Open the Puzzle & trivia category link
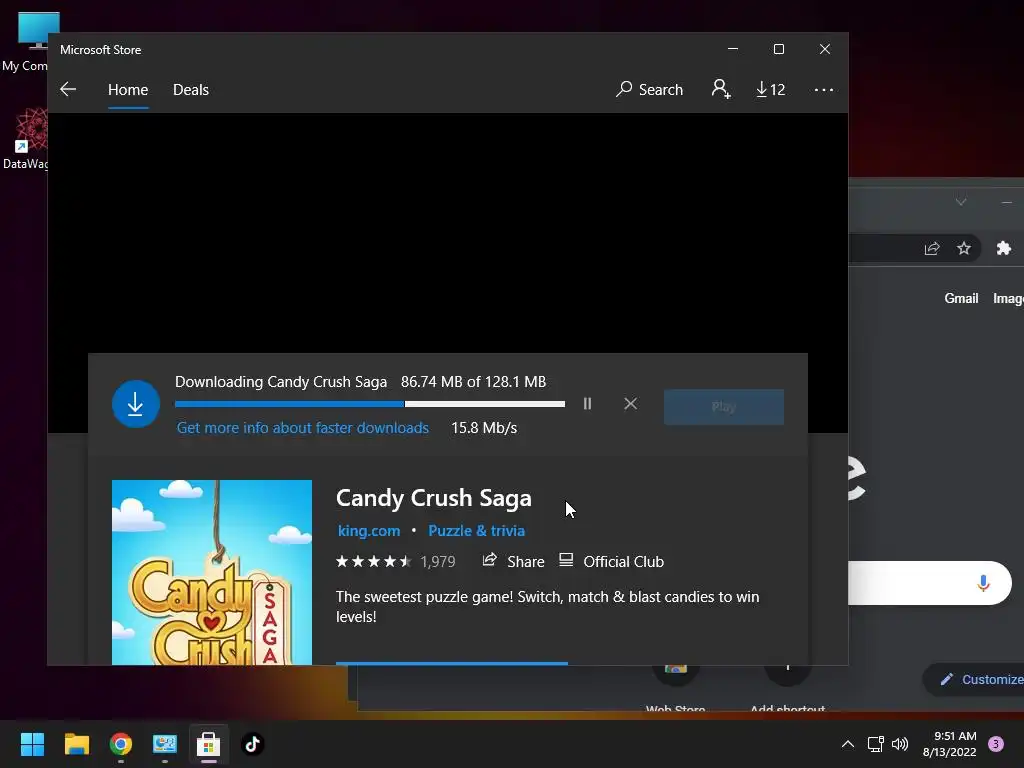Screen dimensions: 1024x768 [x=477, y=531]
